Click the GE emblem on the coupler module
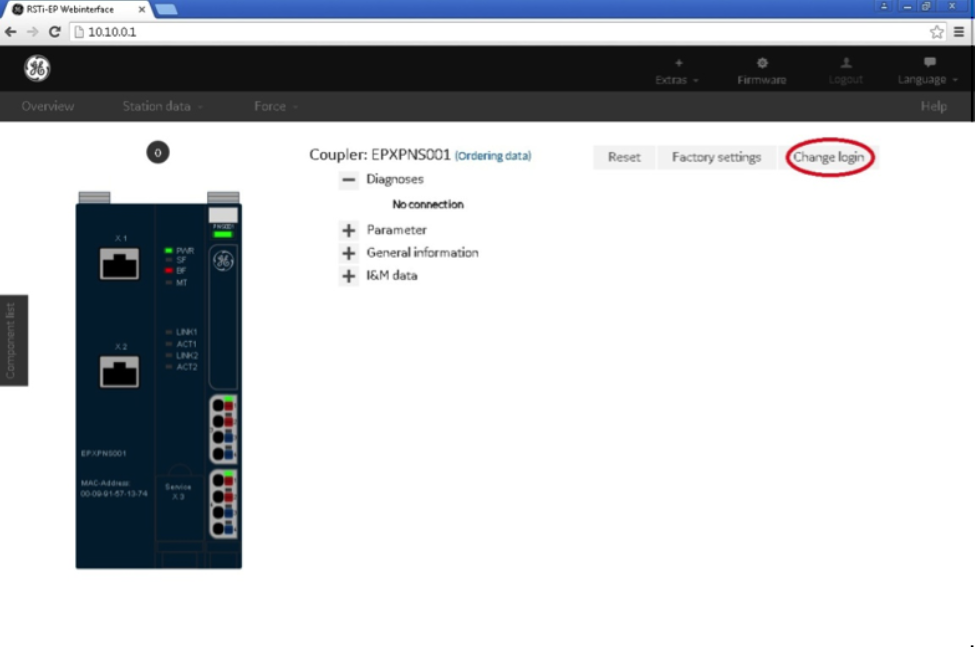This screenshot has width=975, height=647. pos(223,260)
